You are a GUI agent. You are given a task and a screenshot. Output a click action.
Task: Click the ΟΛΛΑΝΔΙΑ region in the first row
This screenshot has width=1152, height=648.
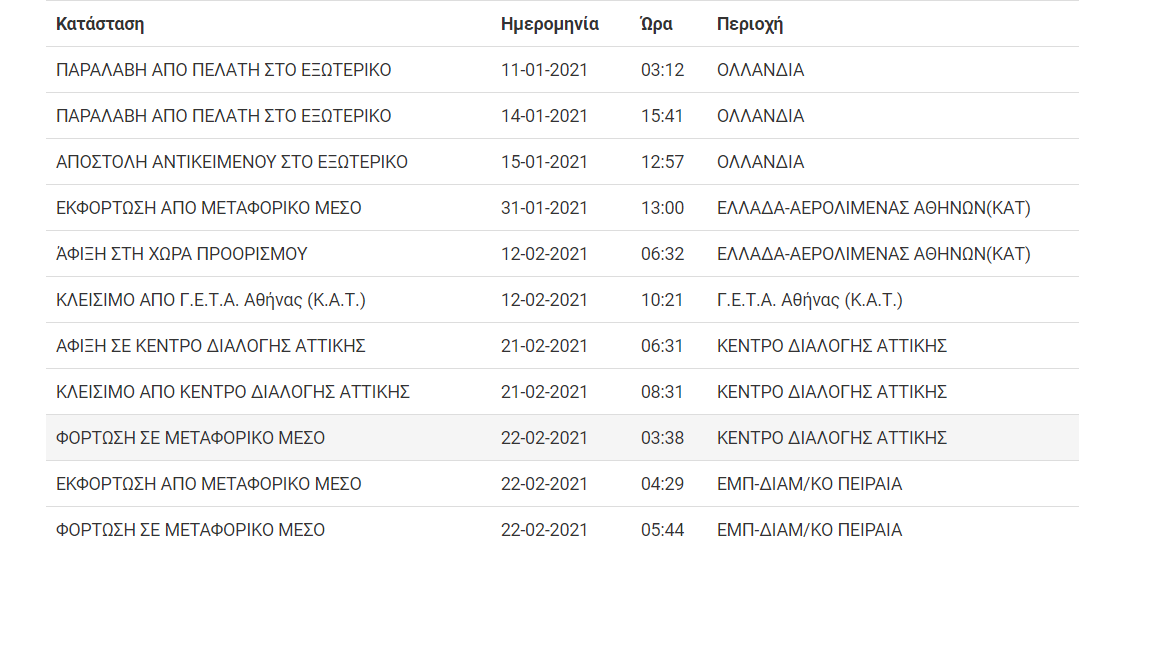(x=760, y=70)
